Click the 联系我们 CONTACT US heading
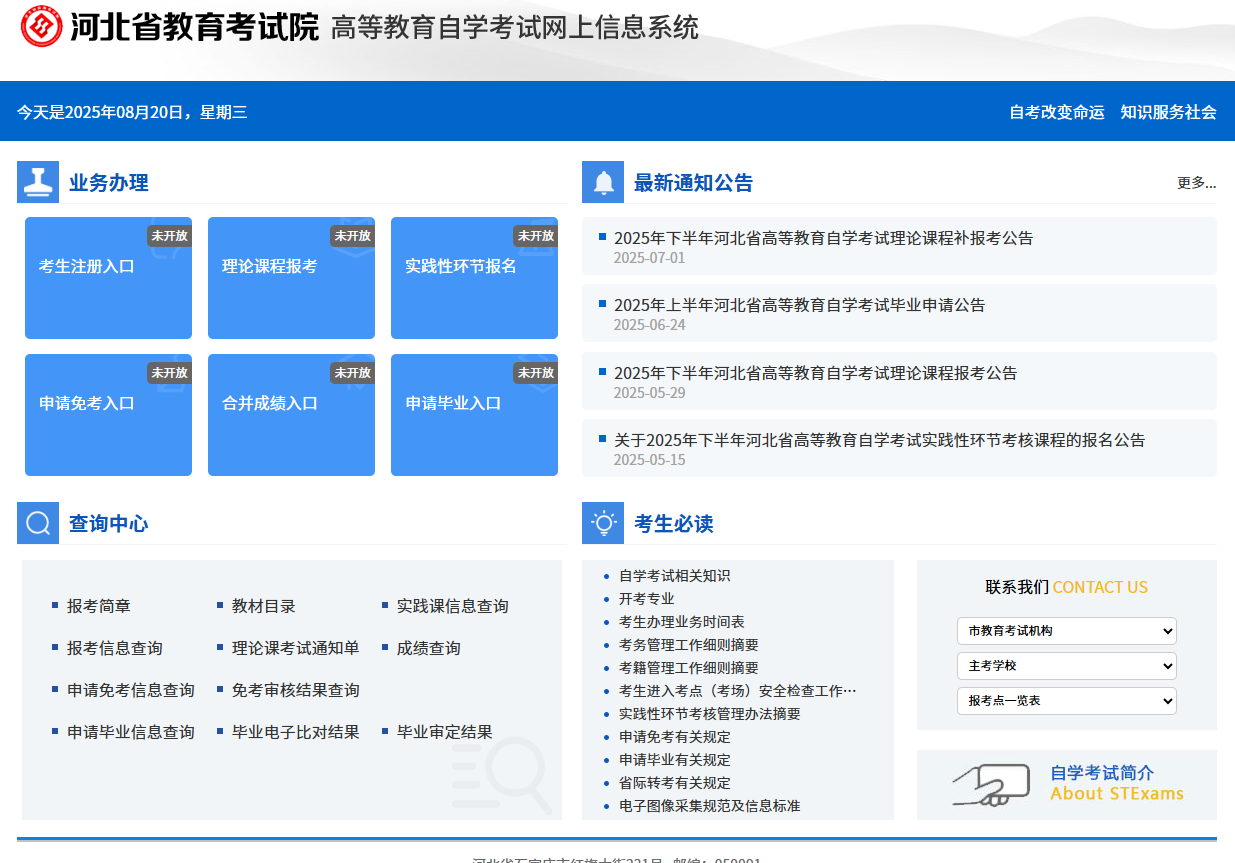 1067,587
